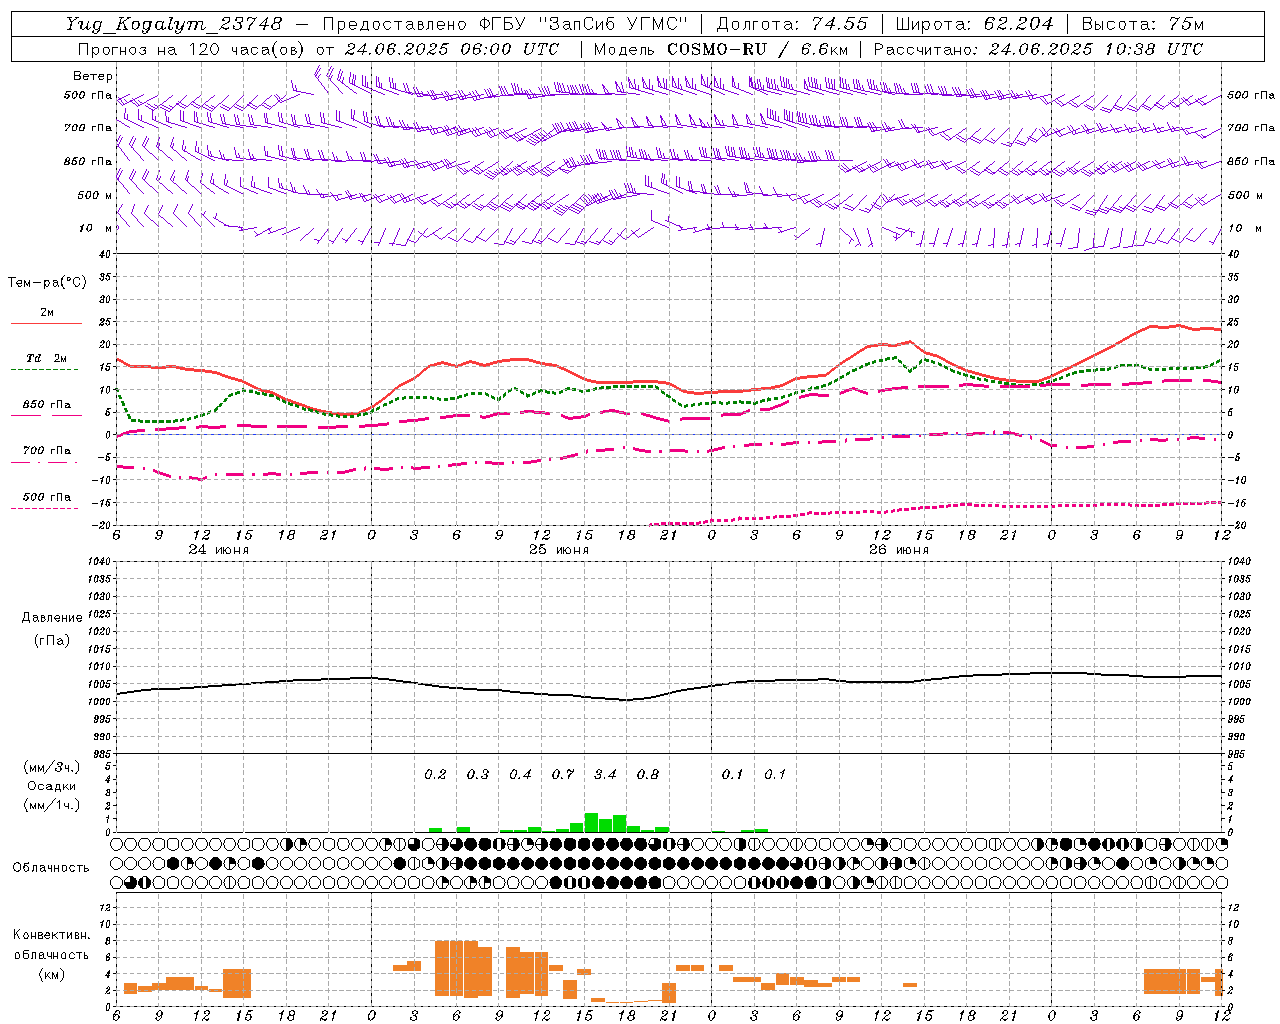Click the Давление panel label
This screenshot has height=1024, width=1280.
[x=52, y=618]
